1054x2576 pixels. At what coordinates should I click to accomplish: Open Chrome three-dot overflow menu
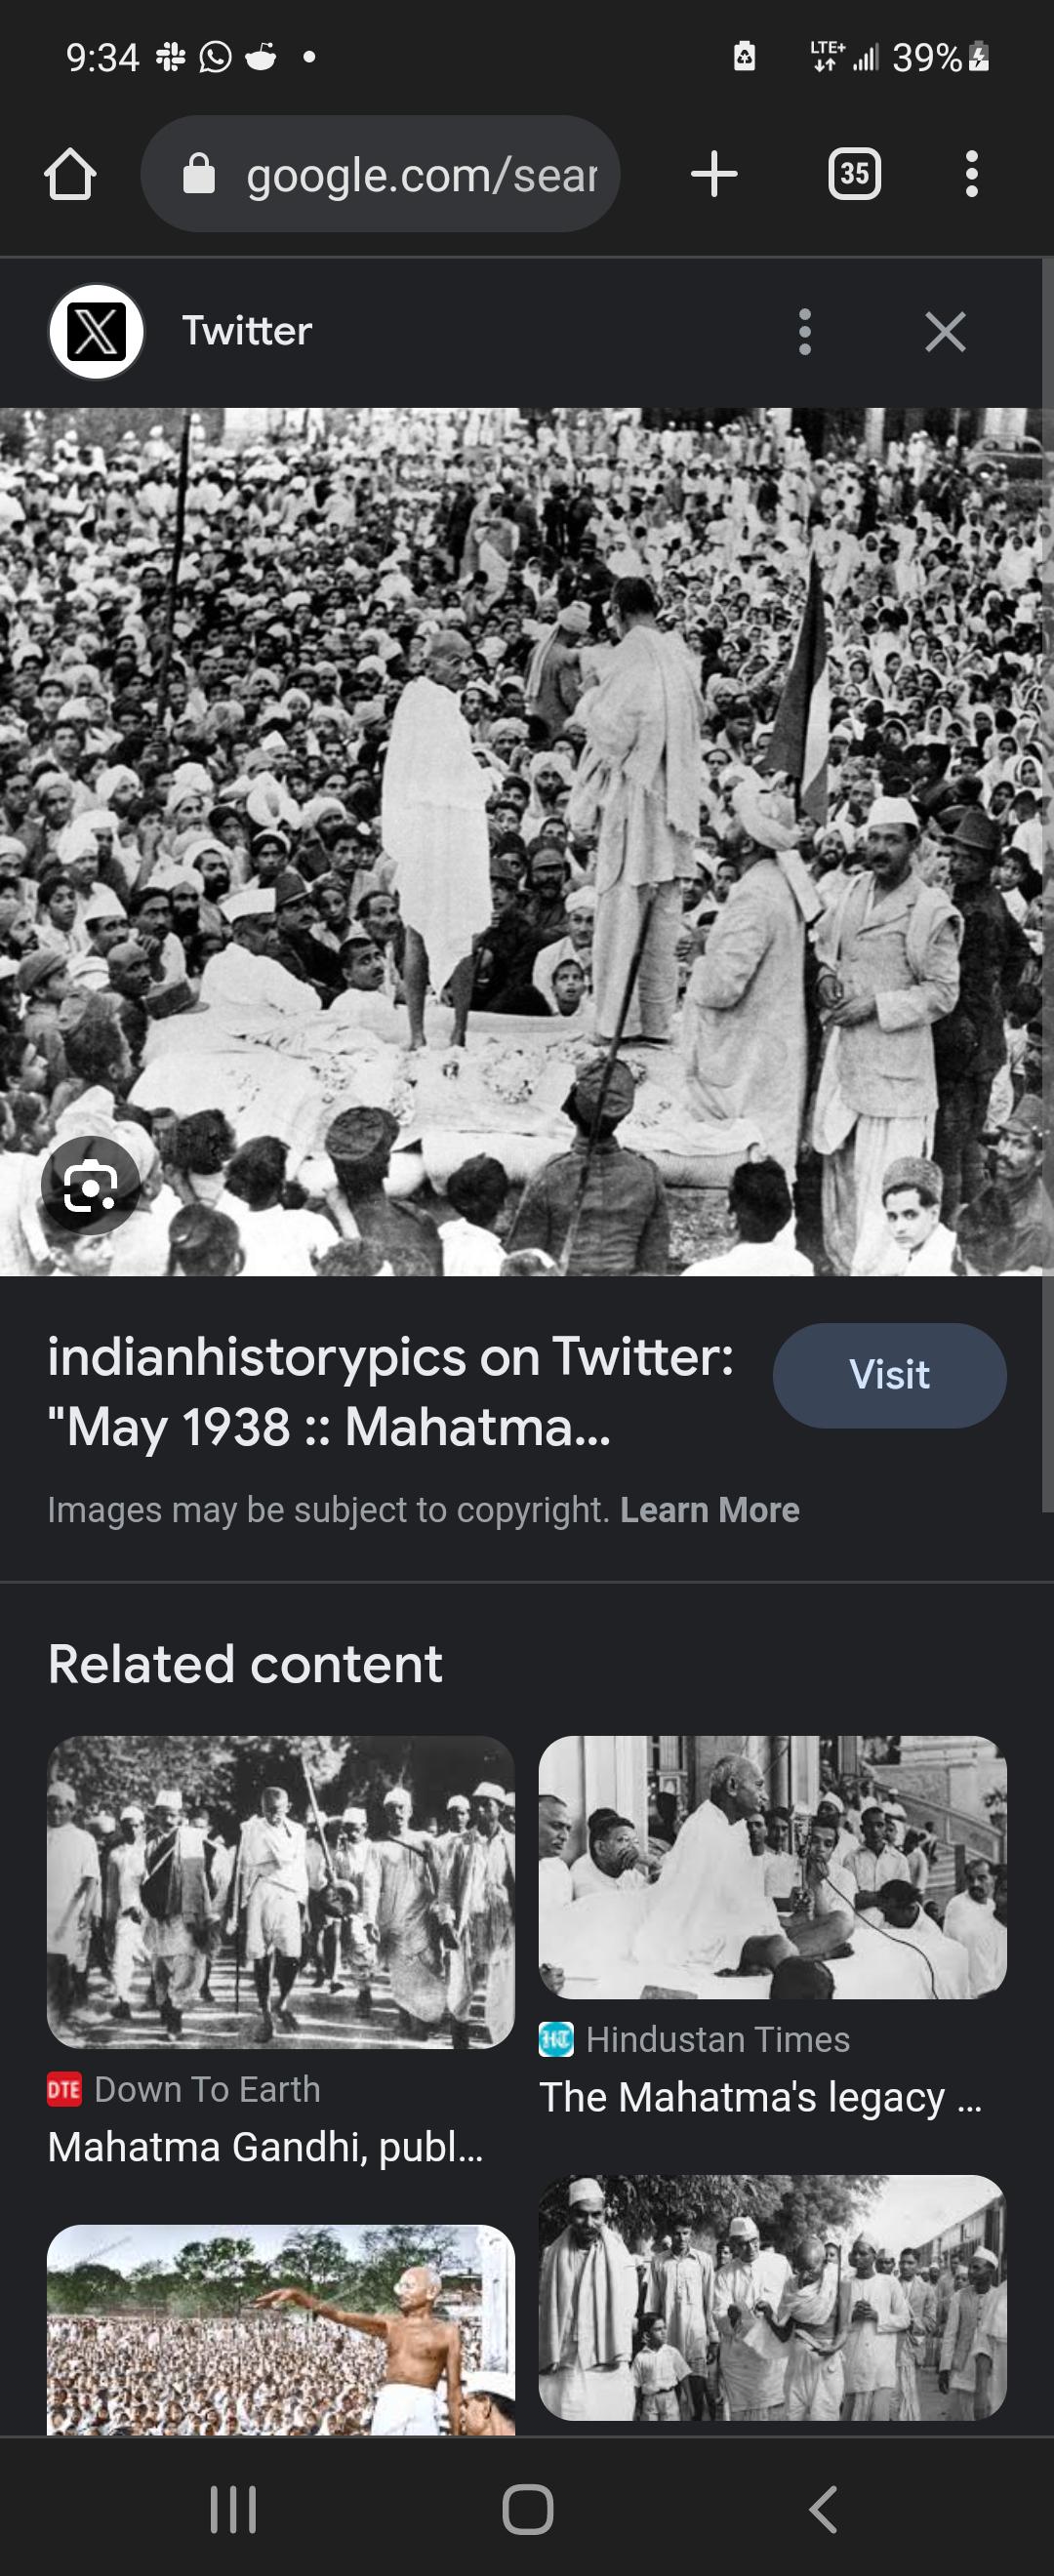[971, 174]
